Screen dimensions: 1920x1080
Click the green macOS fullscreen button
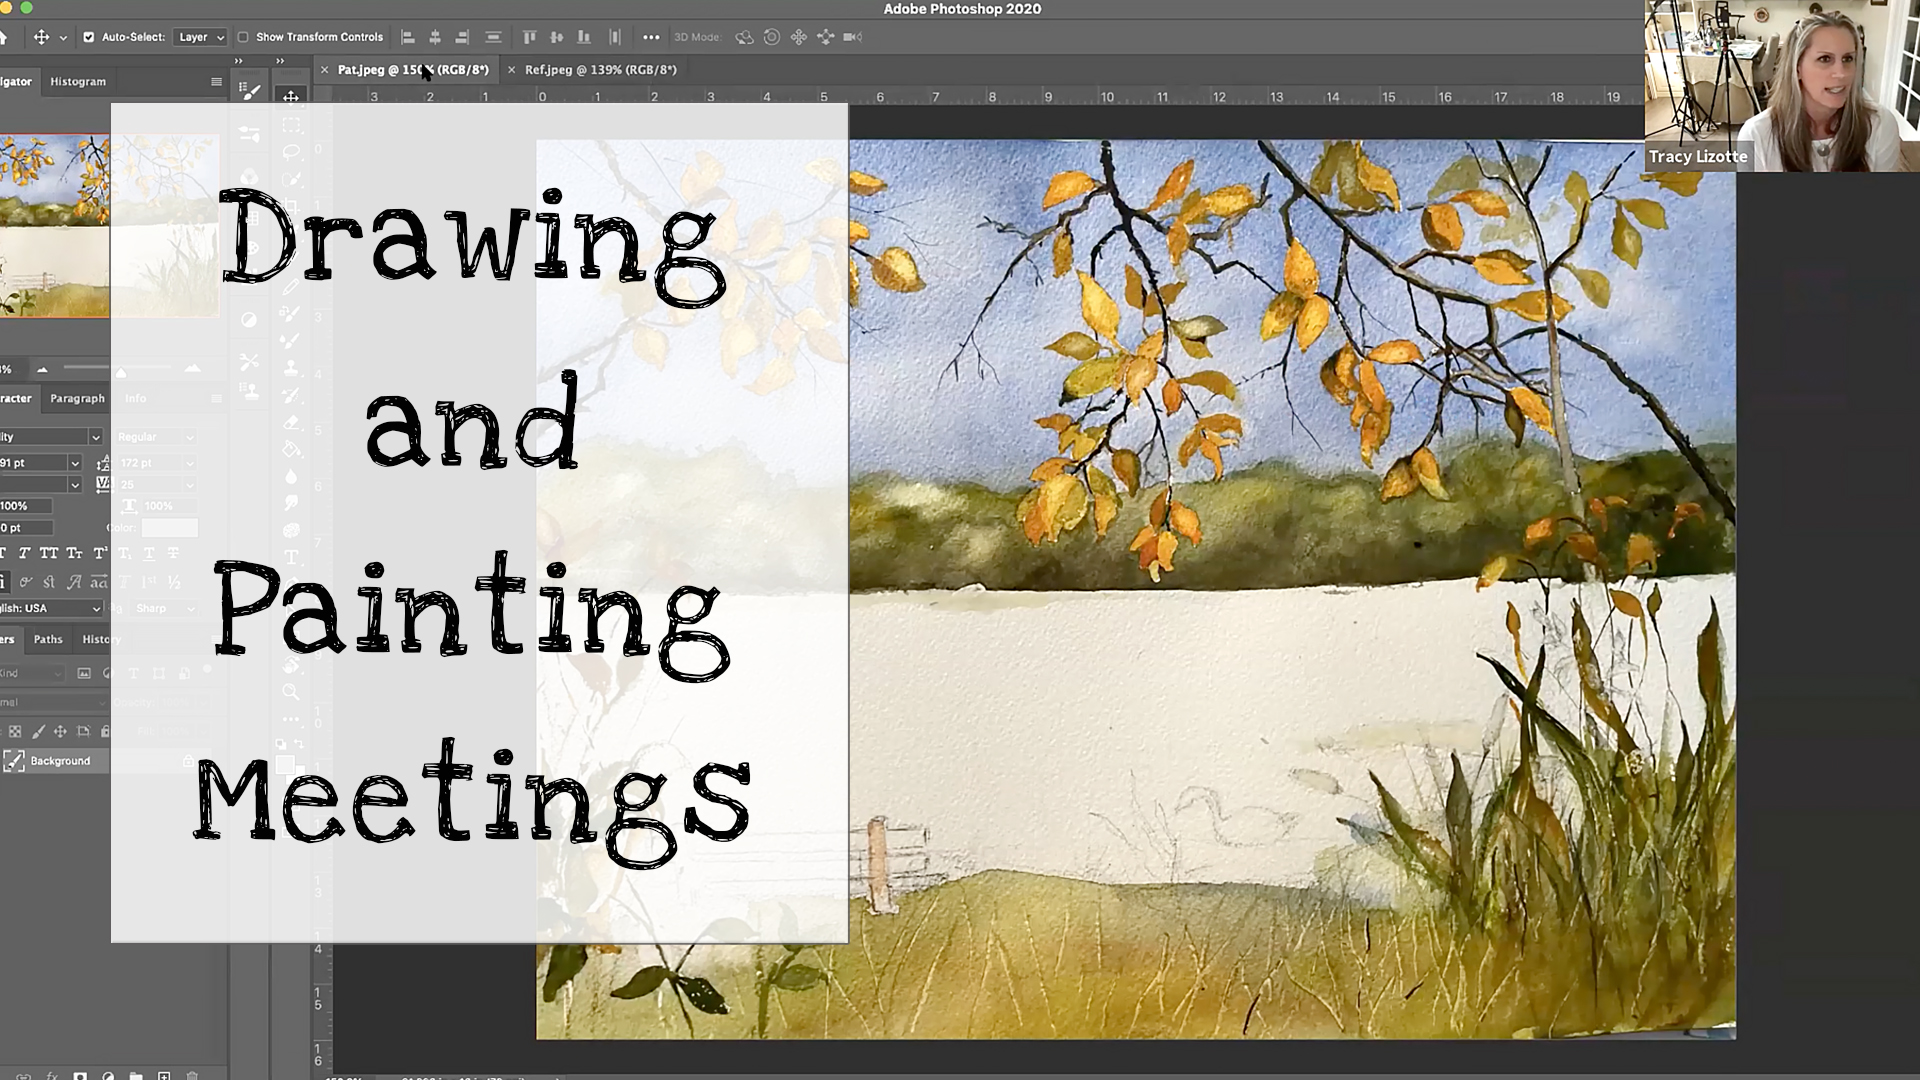coord(26,8)
